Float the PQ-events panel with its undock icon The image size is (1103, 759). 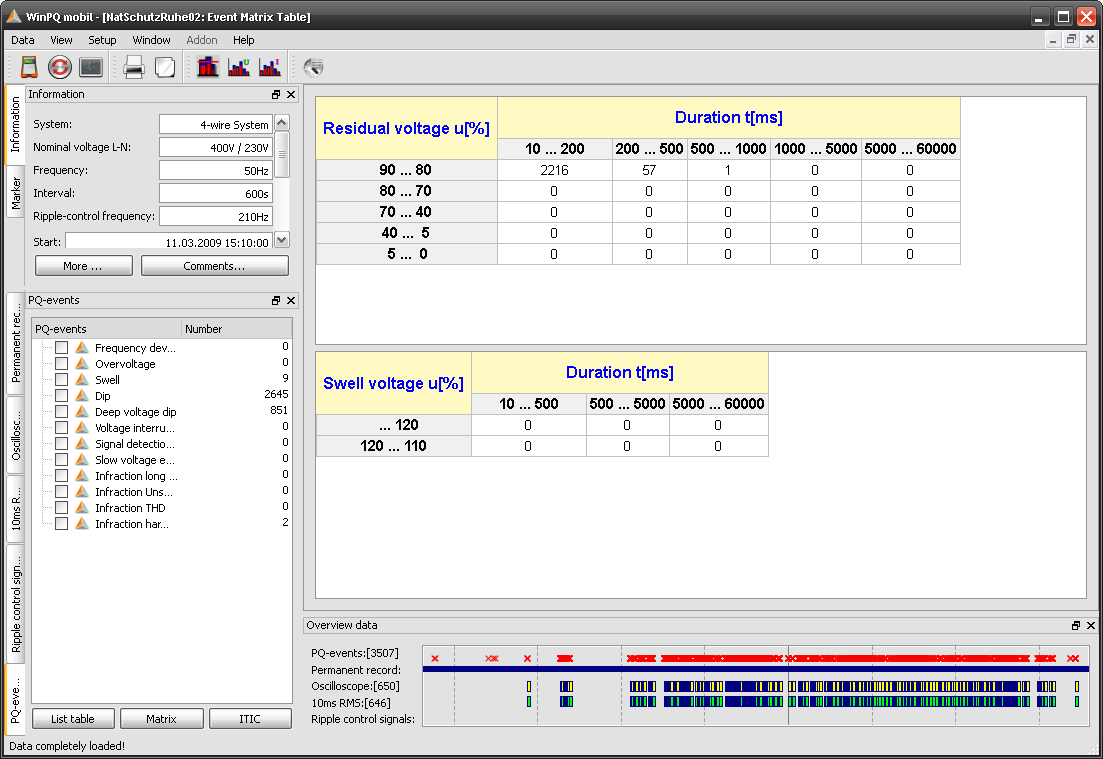click(276, 300)
